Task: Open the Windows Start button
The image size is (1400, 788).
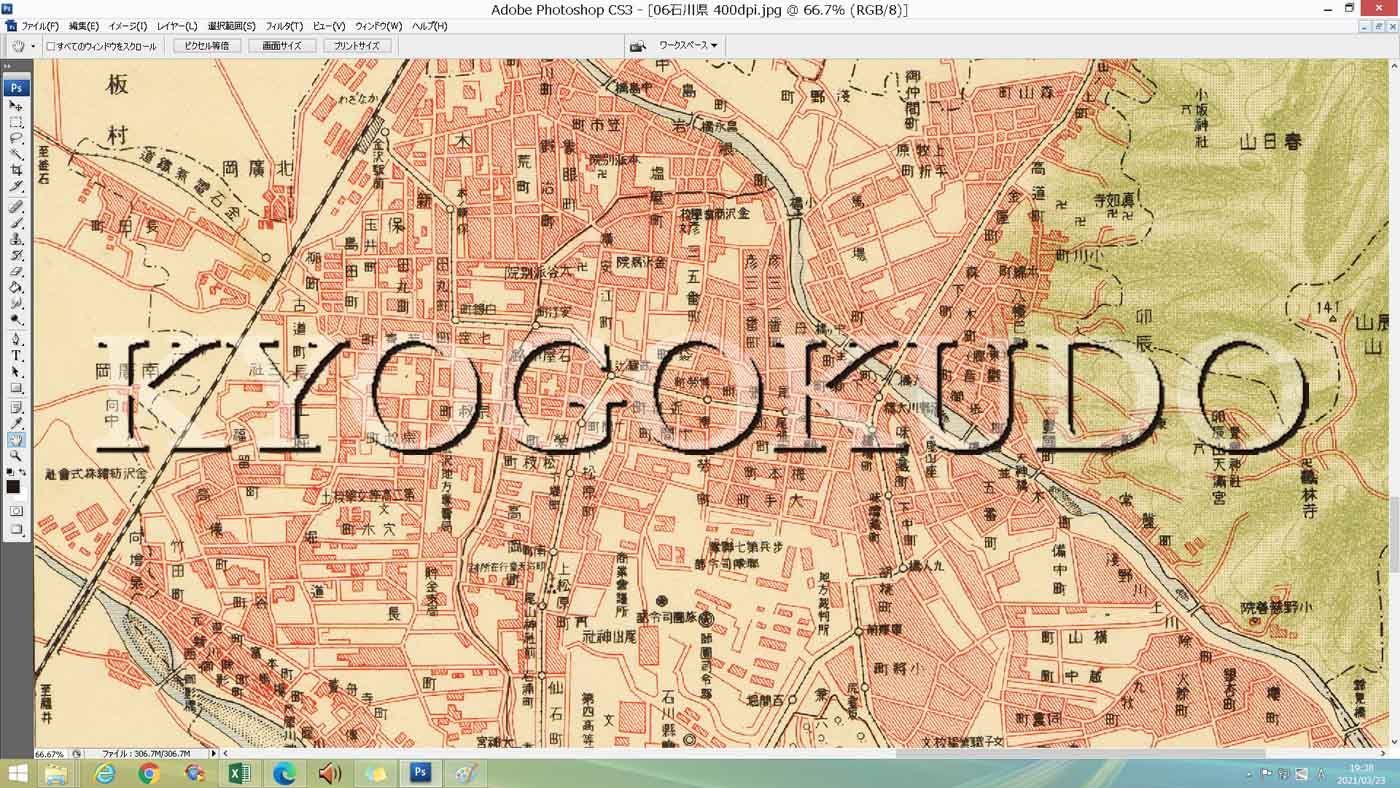Action: 17,773
